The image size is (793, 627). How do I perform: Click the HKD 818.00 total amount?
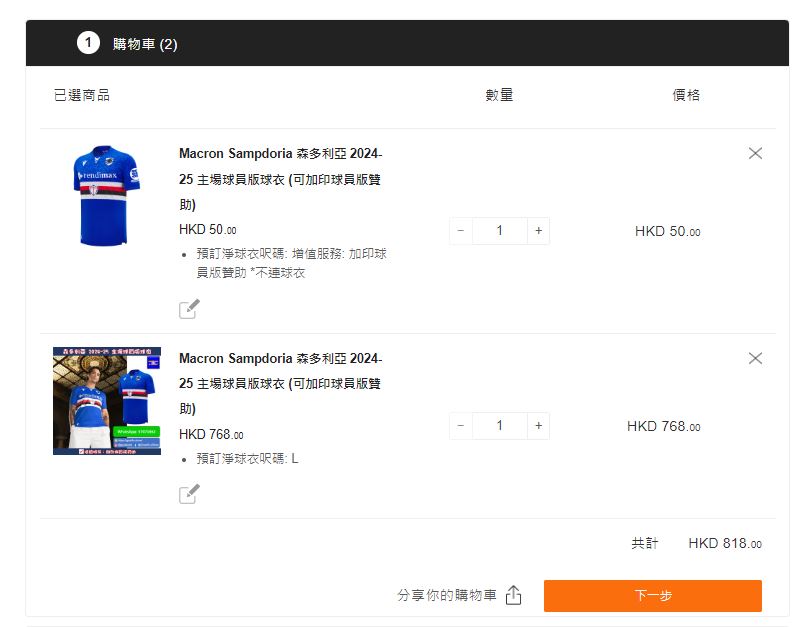tap(725, 544)
